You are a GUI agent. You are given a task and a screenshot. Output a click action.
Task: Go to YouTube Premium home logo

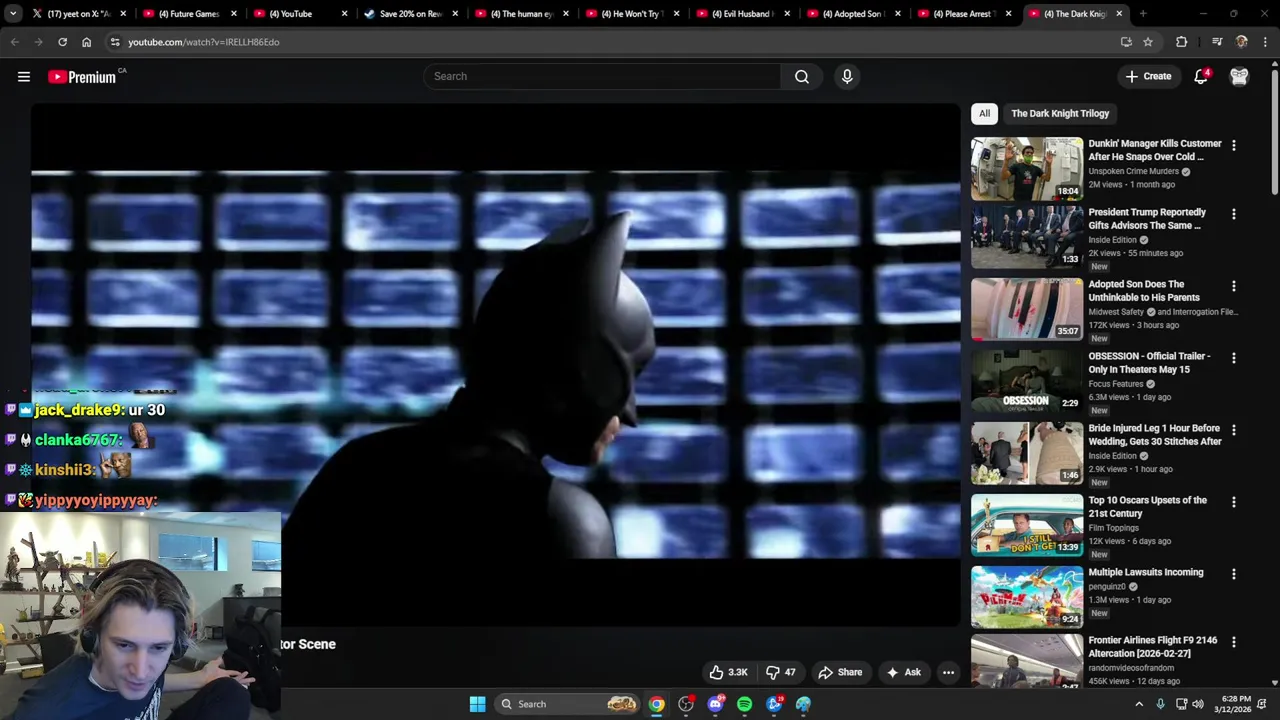pyautogui.click(x=84, y=76)
